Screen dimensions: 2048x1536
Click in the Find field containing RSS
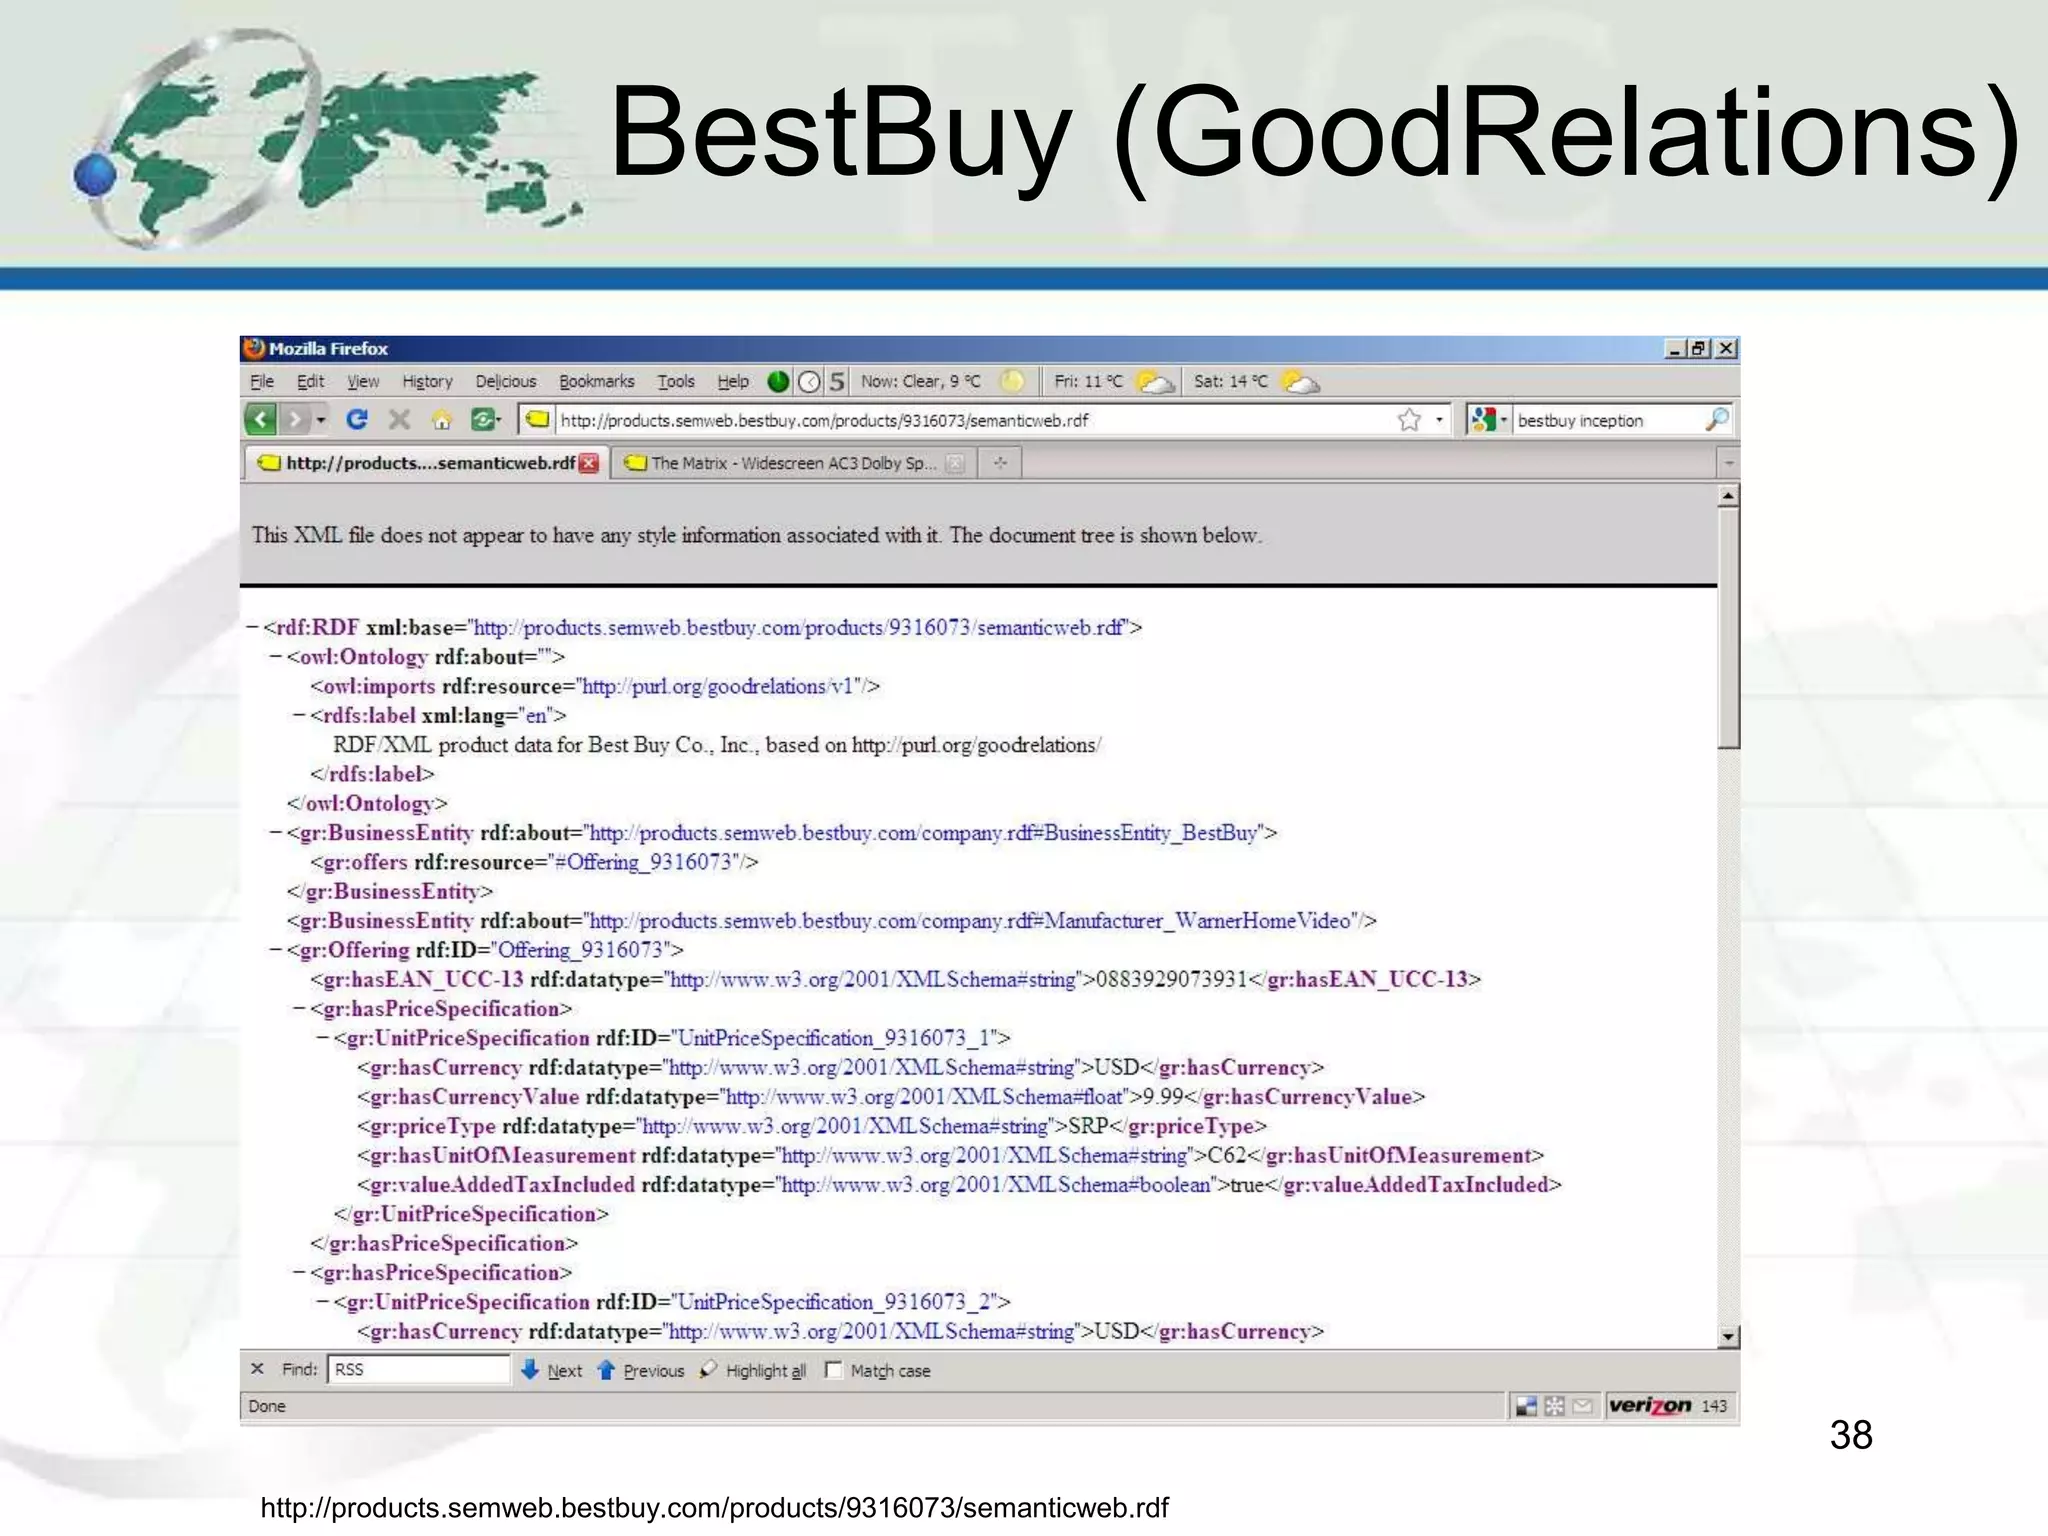(x=419, y=1369)
